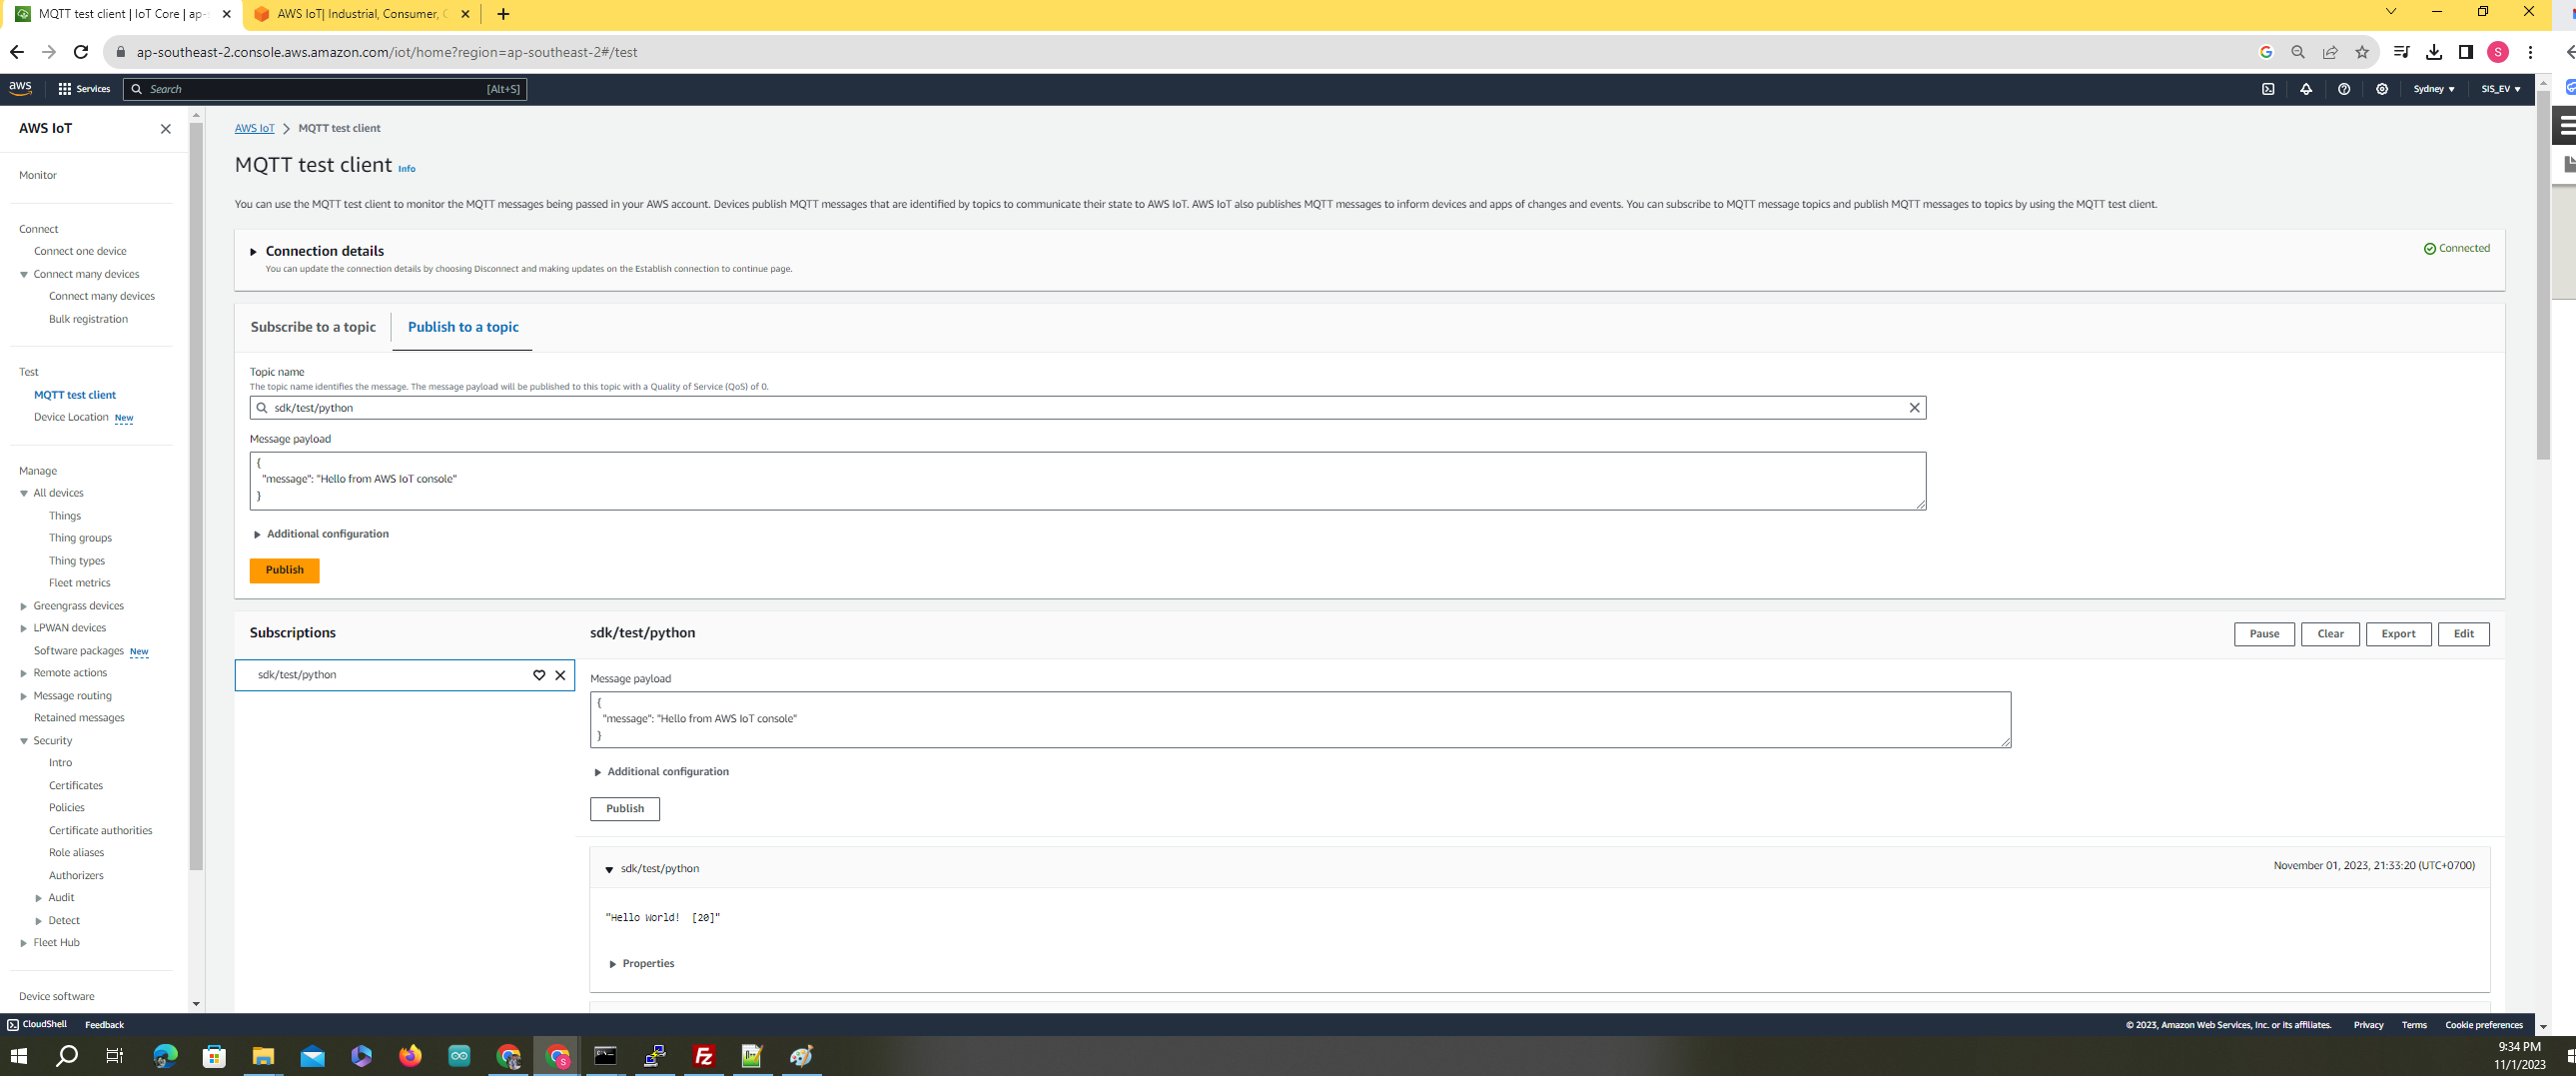Expand Greengrass devices menu
The image size is (2576, 1076).
24,607
